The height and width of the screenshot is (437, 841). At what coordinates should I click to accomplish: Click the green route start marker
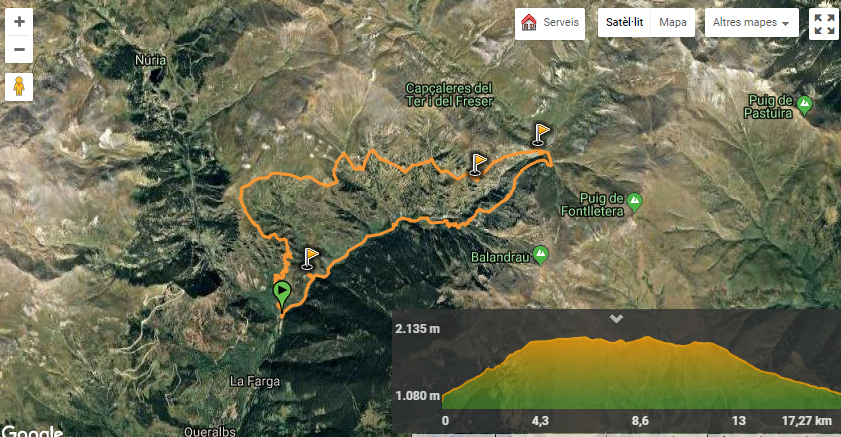[x=282, y=295]
